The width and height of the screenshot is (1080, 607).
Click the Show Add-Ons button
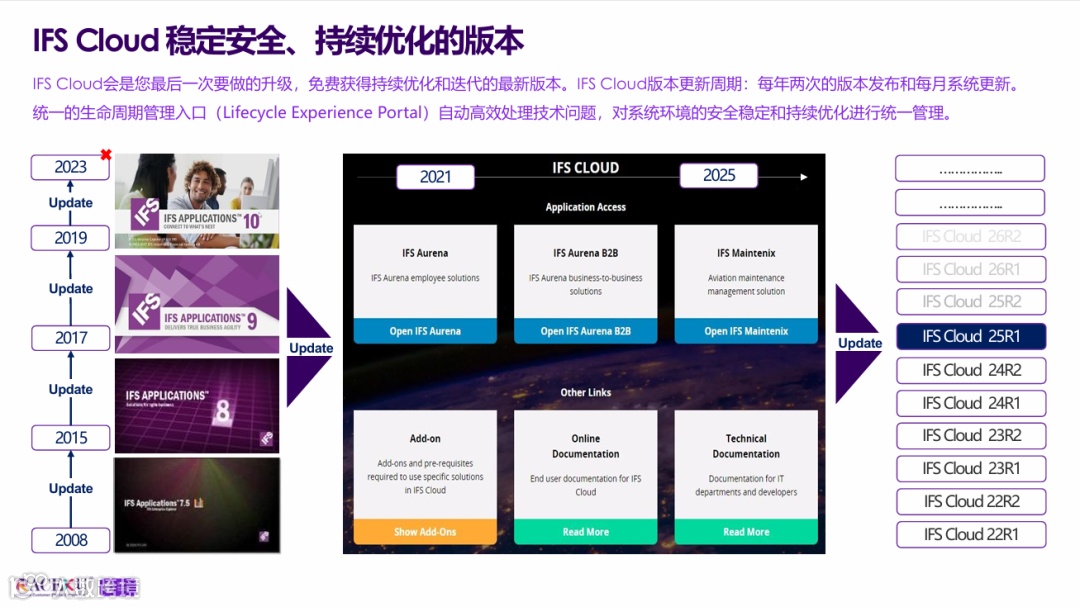[425, 531]
